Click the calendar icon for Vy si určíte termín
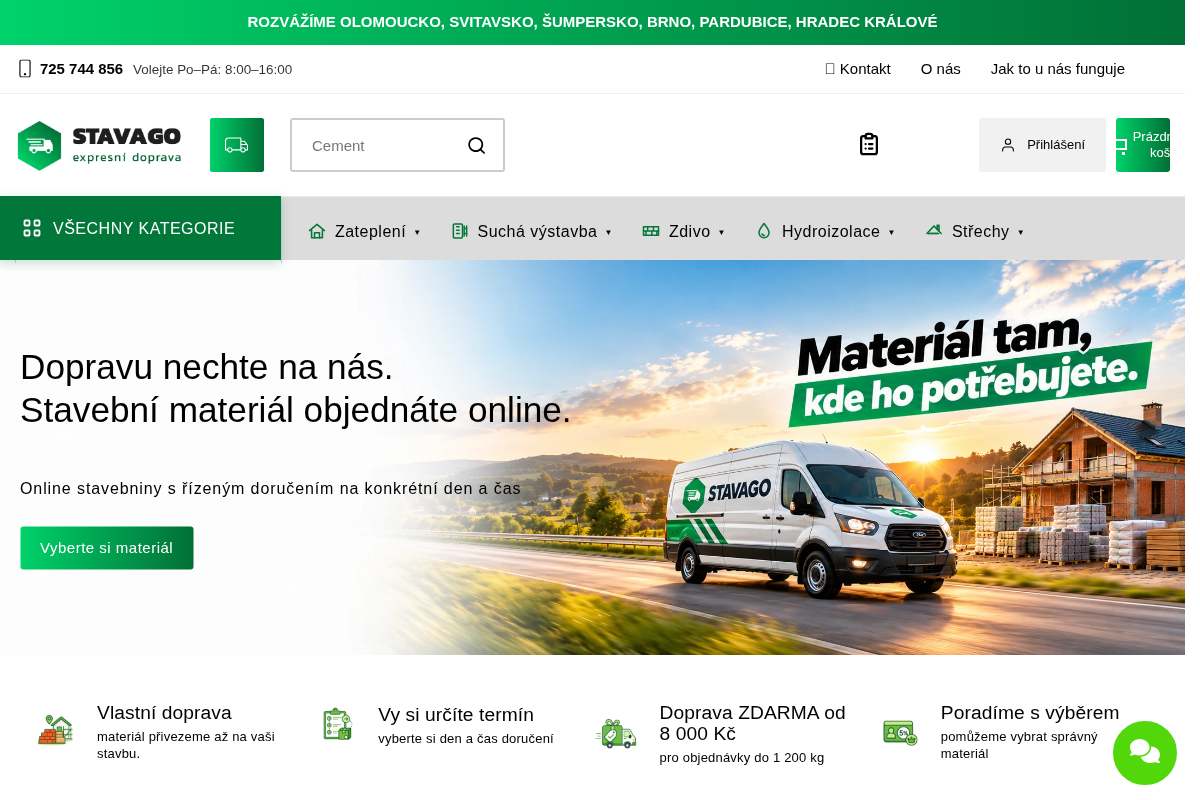1200x800 pixels. click(337, 724)
